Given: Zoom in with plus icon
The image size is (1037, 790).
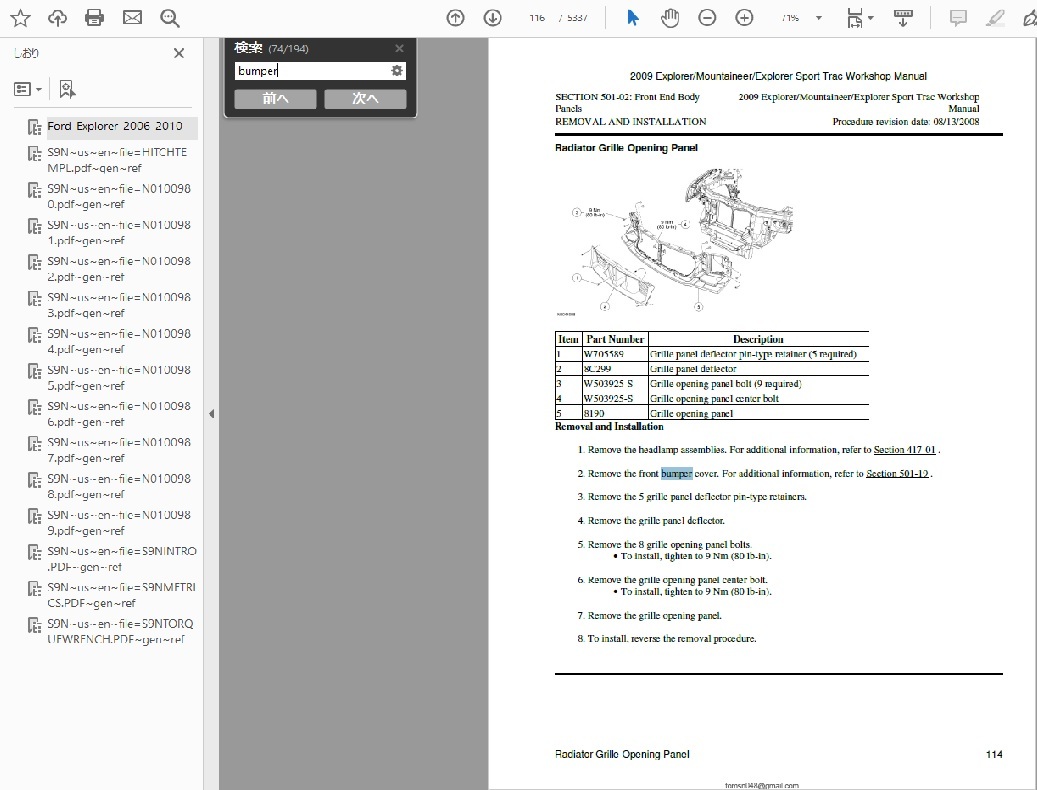Looking at the screenshot, I should (x=744, y=18).
